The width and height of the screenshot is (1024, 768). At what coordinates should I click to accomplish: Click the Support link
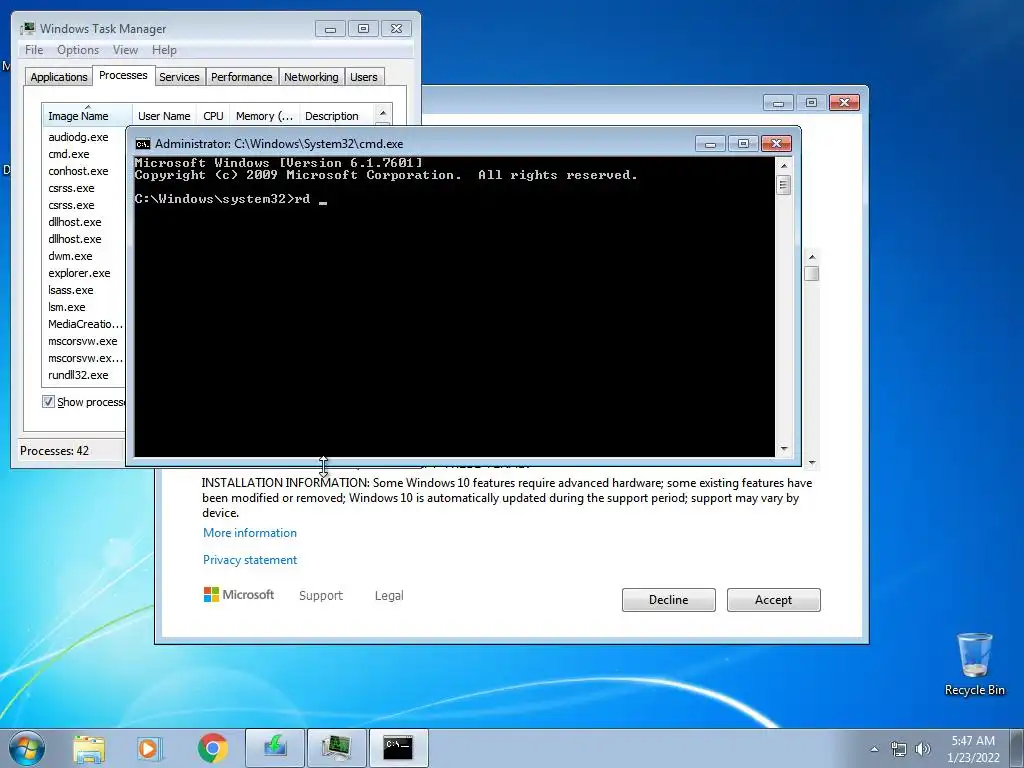click(321, 596)
